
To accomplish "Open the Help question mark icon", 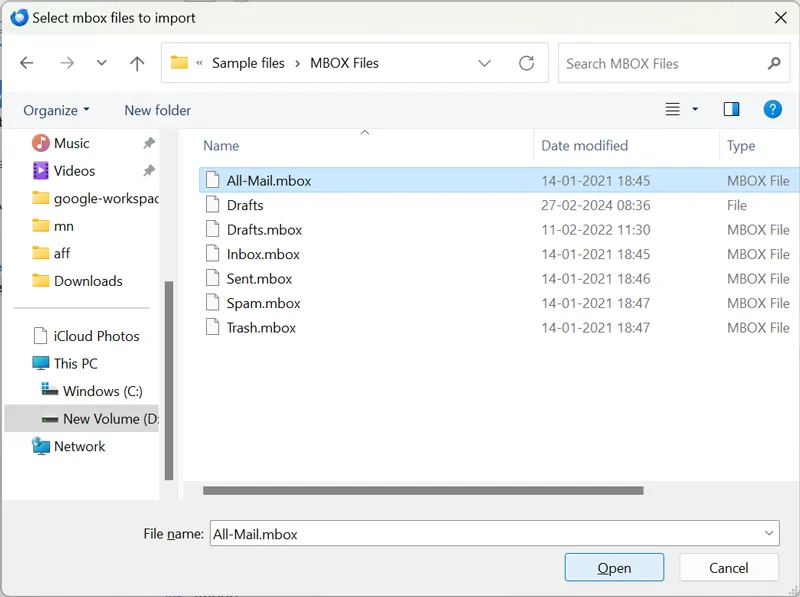I will pyautogui.click(x=772, y=109).
